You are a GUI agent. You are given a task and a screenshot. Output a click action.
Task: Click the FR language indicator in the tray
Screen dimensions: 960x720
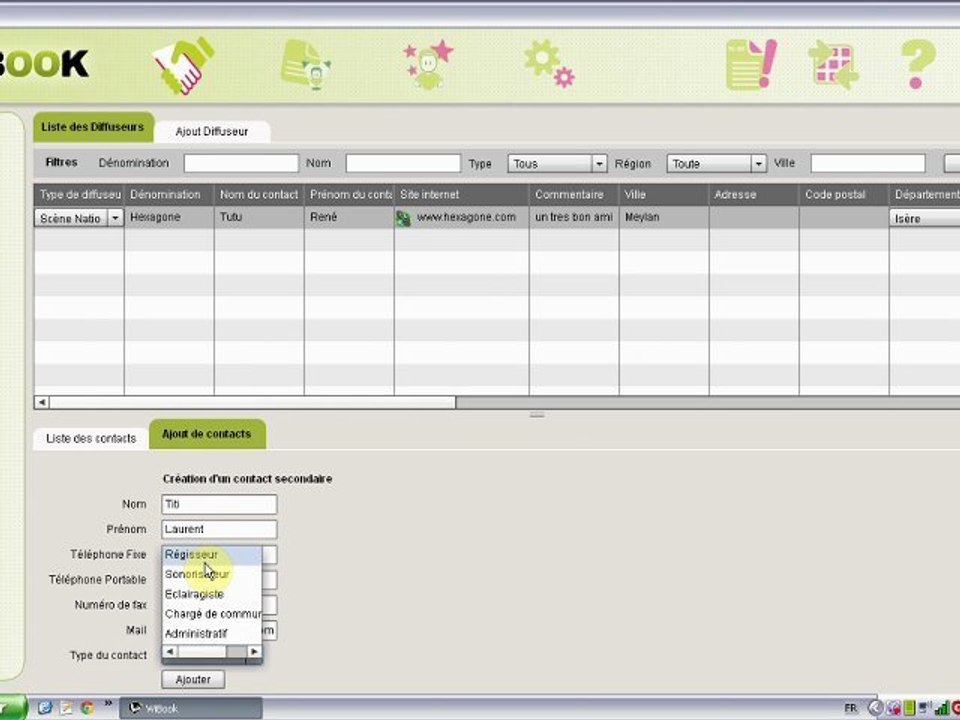click(x=851, y=708)
